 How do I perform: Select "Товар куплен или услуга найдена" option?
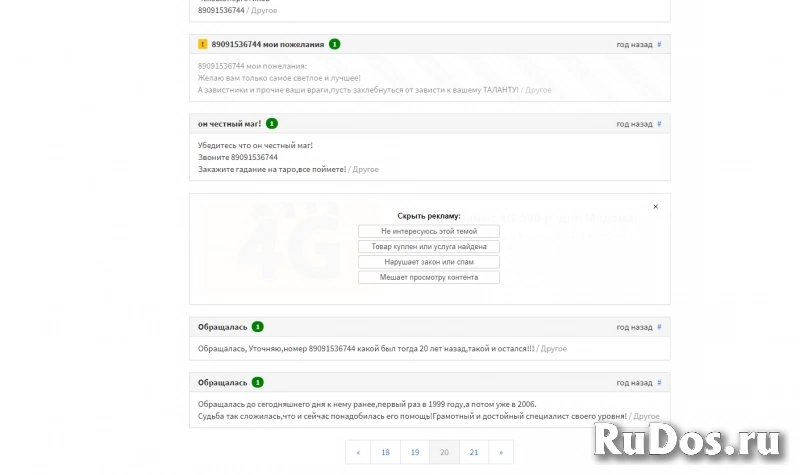(x=429, y=246)
